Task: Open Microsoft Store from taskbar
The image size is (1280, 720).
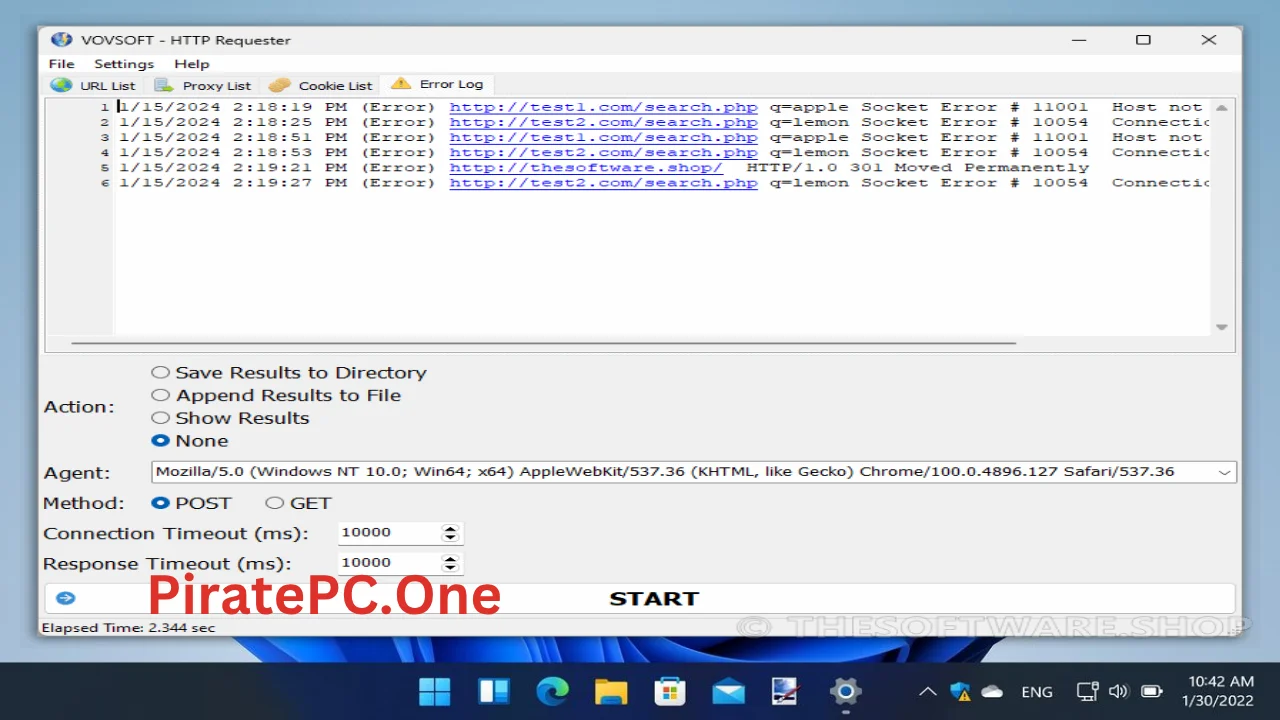Action: coord(670,691)
